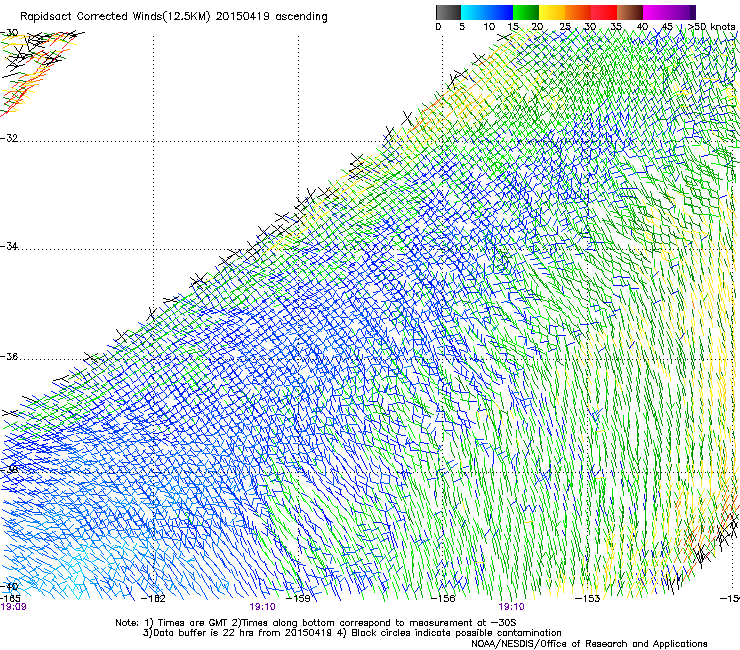Click the latitude label '-32'
The image size is (740, 650).
(9, 138)
